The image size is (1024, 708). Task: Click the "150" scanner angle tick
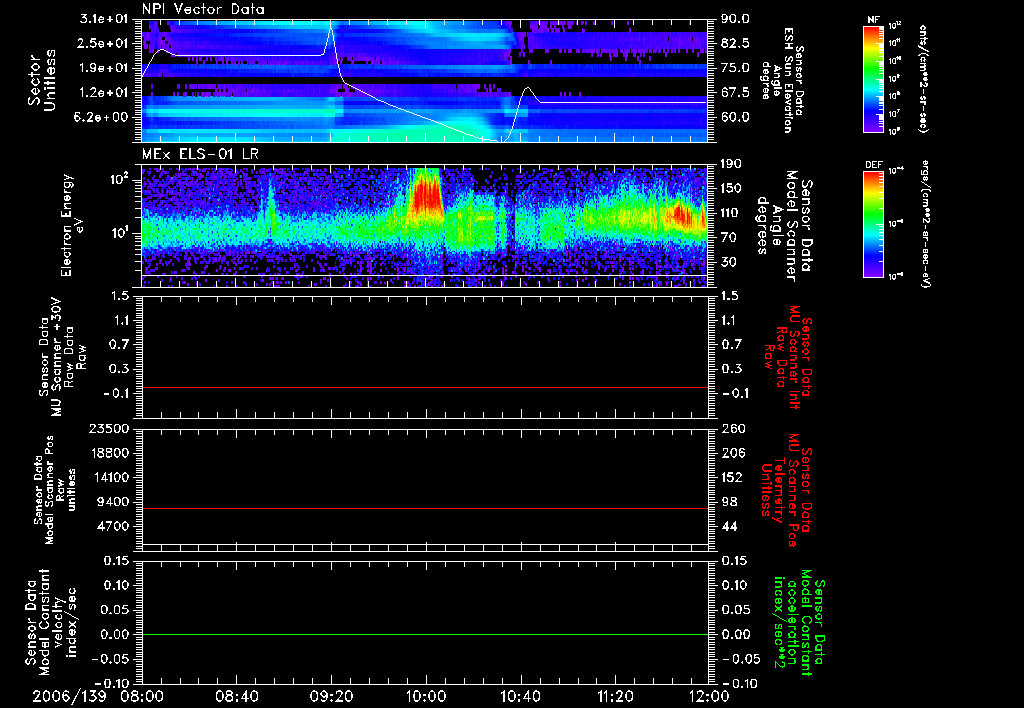tap(731, 188)
